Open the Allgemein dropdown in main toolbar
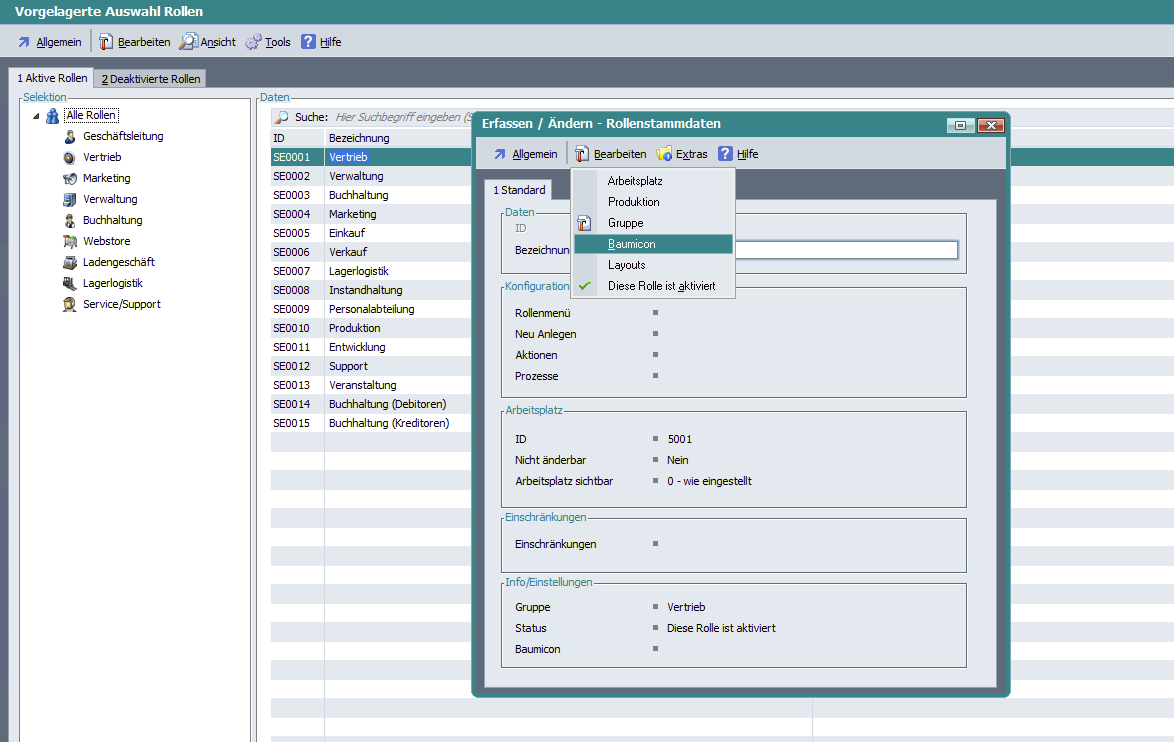The width and height of the screenshot is (1174, 742). point(50,42)
